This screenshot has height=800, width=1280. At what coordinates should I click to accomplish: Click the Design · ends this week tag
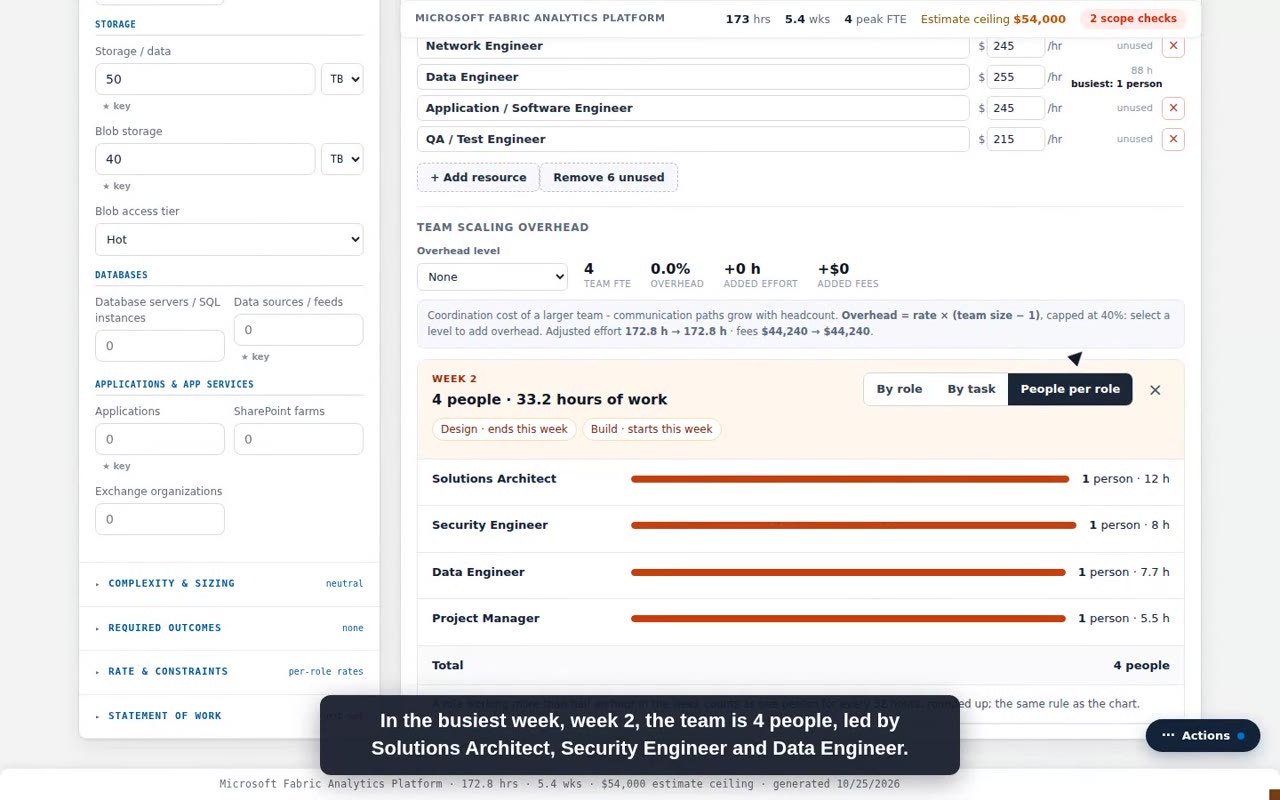click(504, 429)
